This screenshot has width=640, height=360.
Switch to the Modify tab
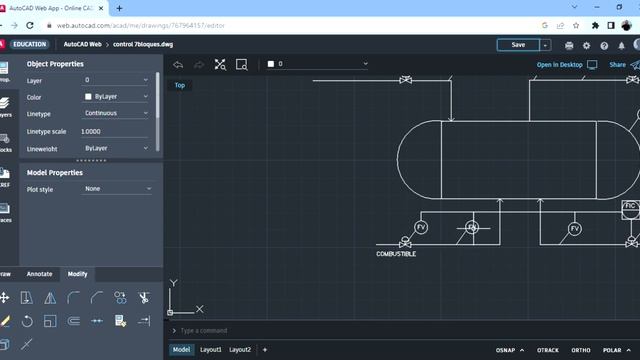point(77,274)
